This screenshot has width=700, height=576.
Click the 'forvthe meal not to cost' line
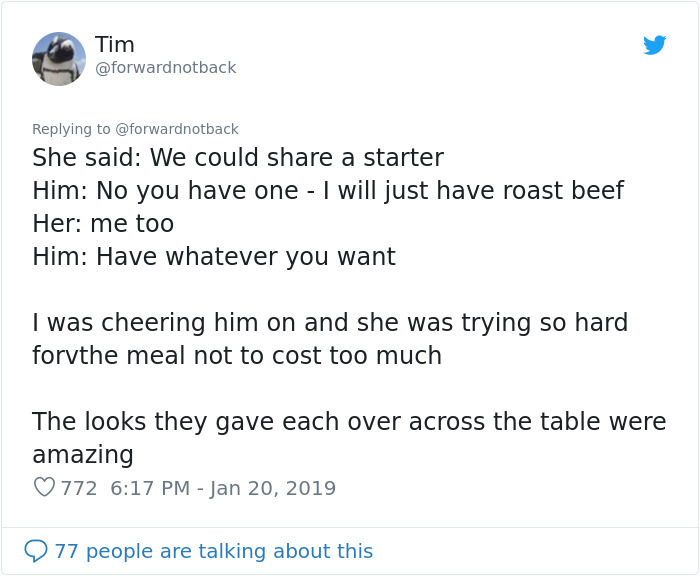coord(236,355)
